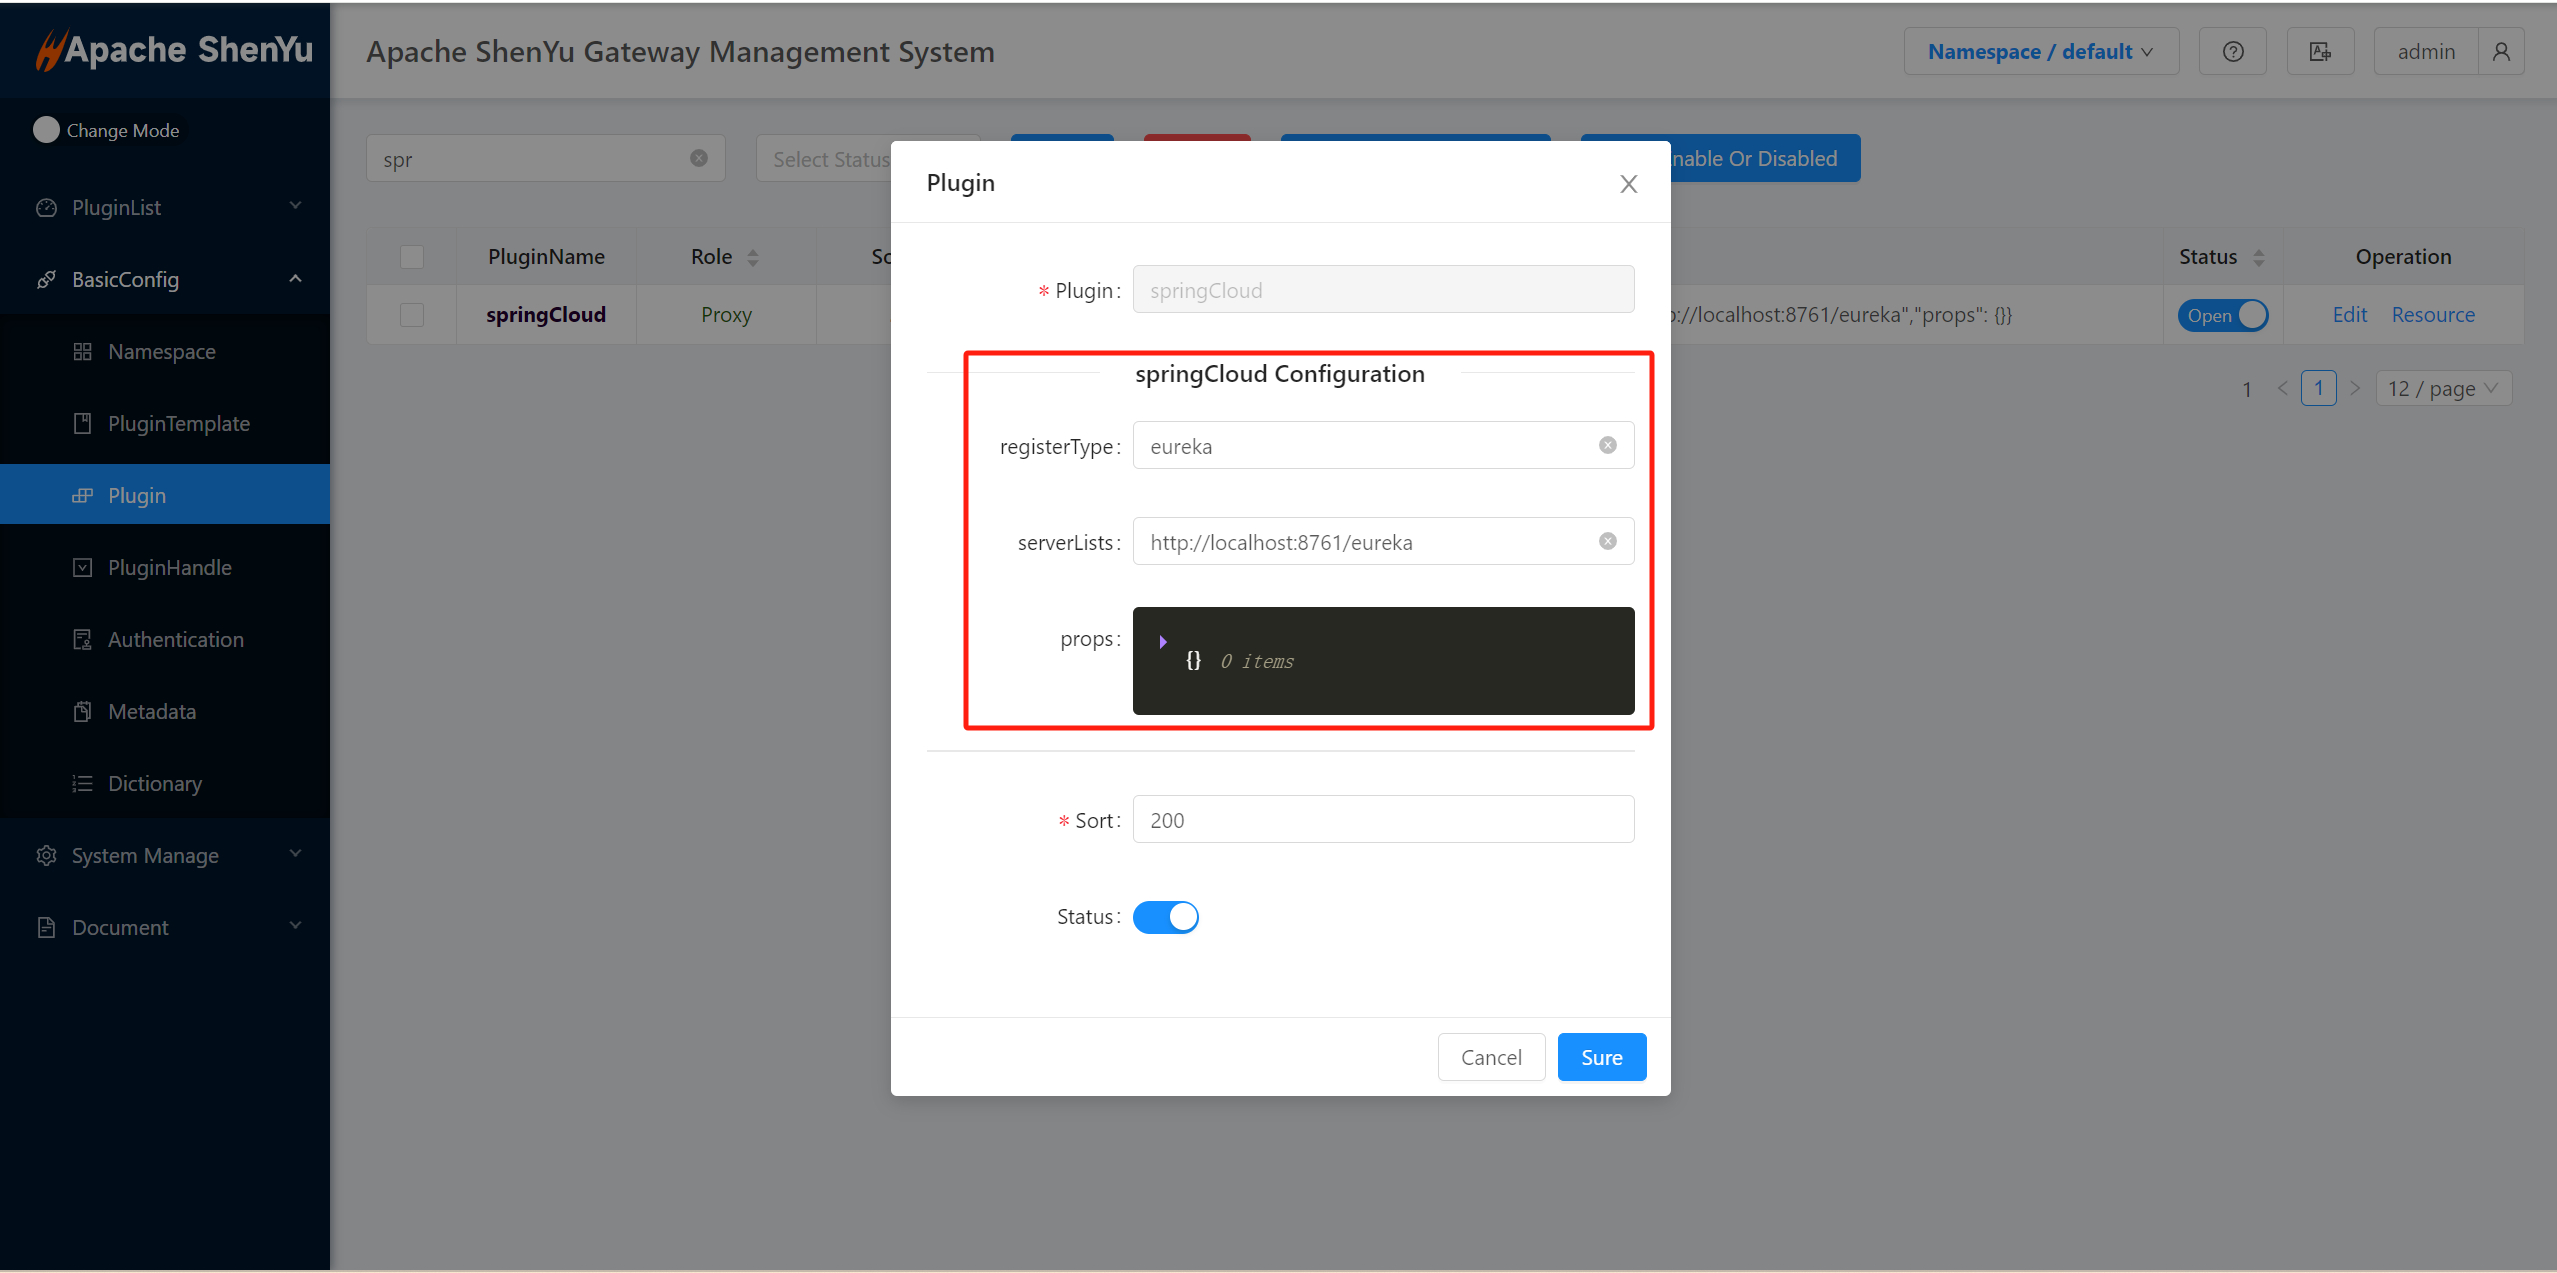Open the 12 / page size dropdown
The height and width of the screenshot is (1273, 2557).
2442,388
